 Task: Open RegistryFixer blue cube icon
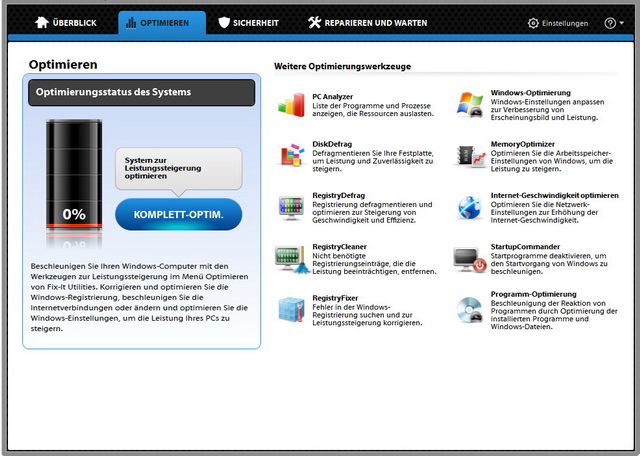pyautogui.click(x=291, y=310)
